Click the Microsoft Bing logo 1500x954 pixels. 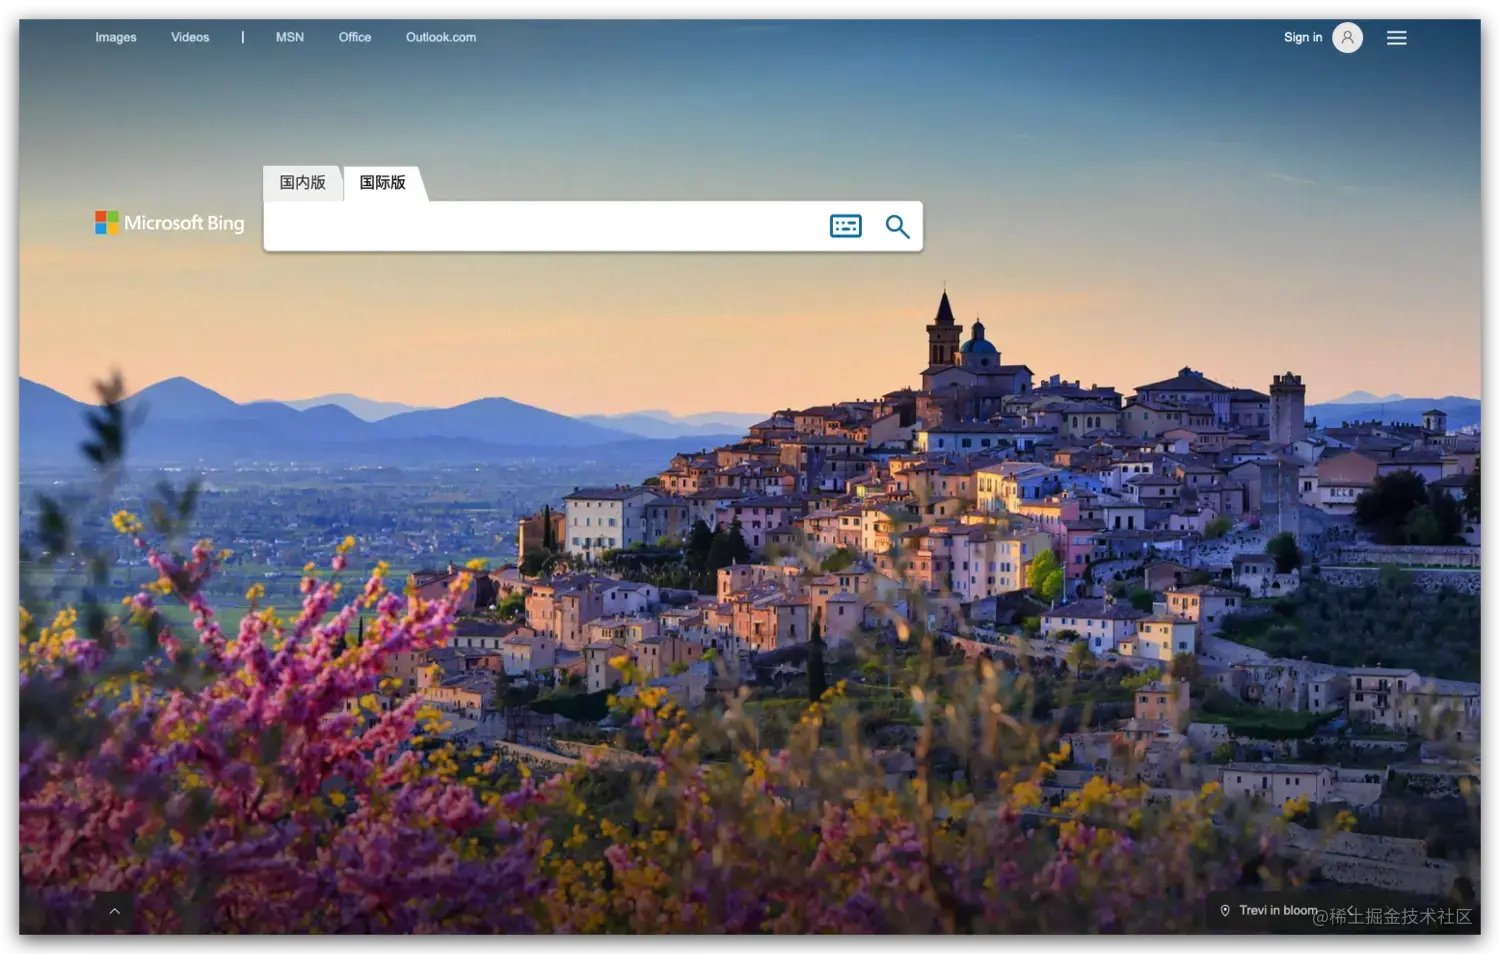pyautogui.click(x=170, y=222)
